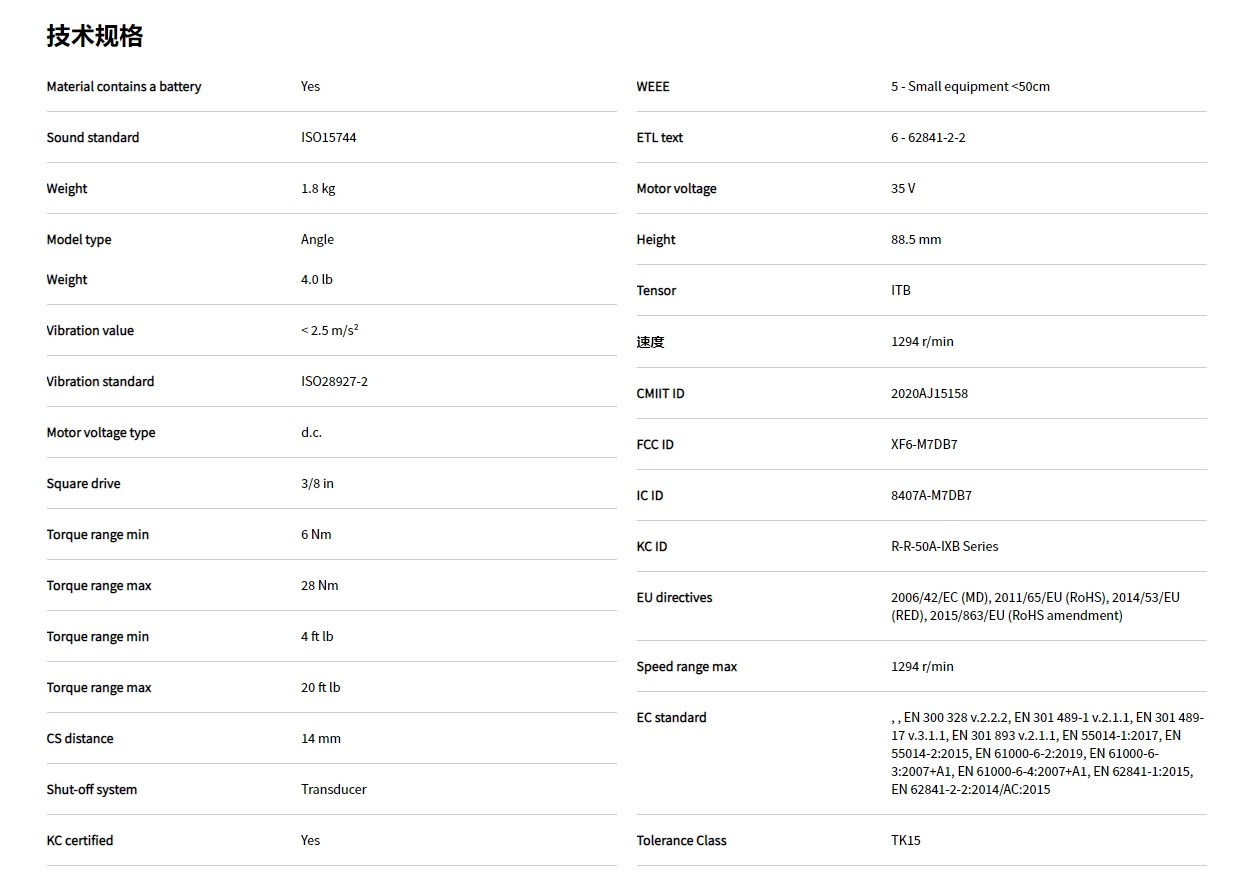Click the 速度 label
The image size is (1254, 870).
pyautogui.click(x=650, y=342)
